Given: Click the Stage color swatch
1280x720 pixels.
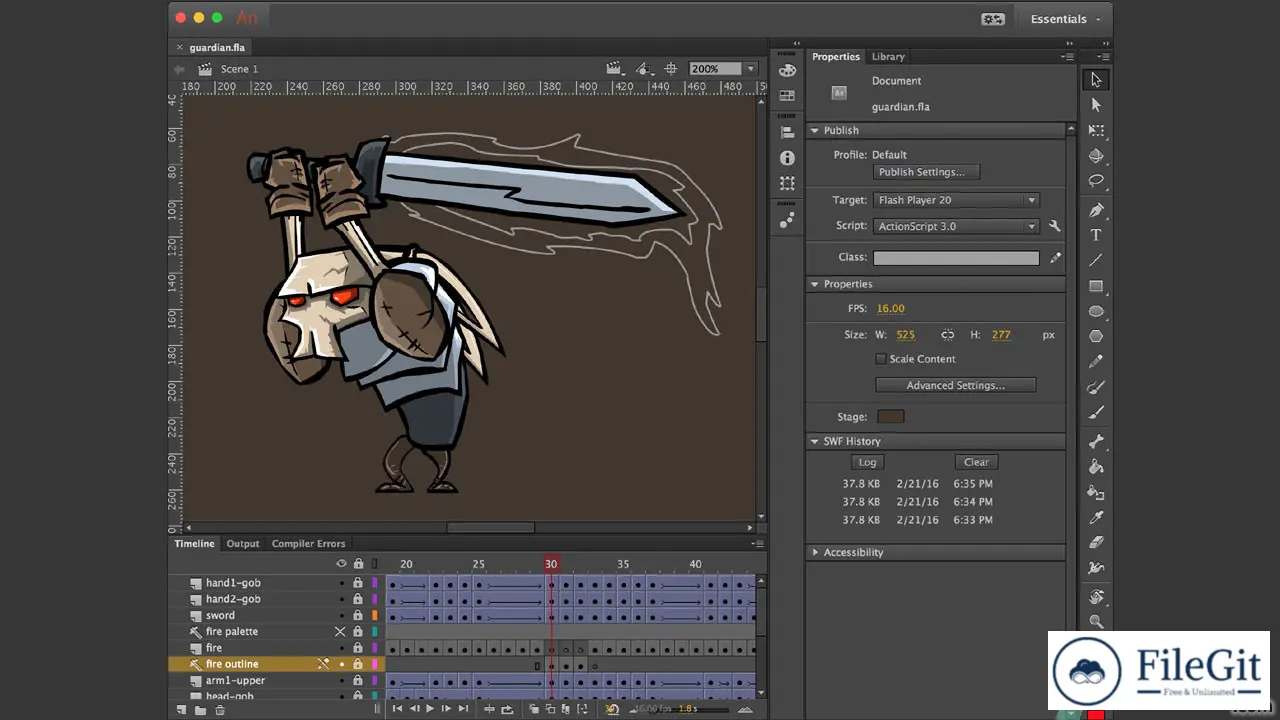Looking at the screenshot, I should tap(890, 416).
